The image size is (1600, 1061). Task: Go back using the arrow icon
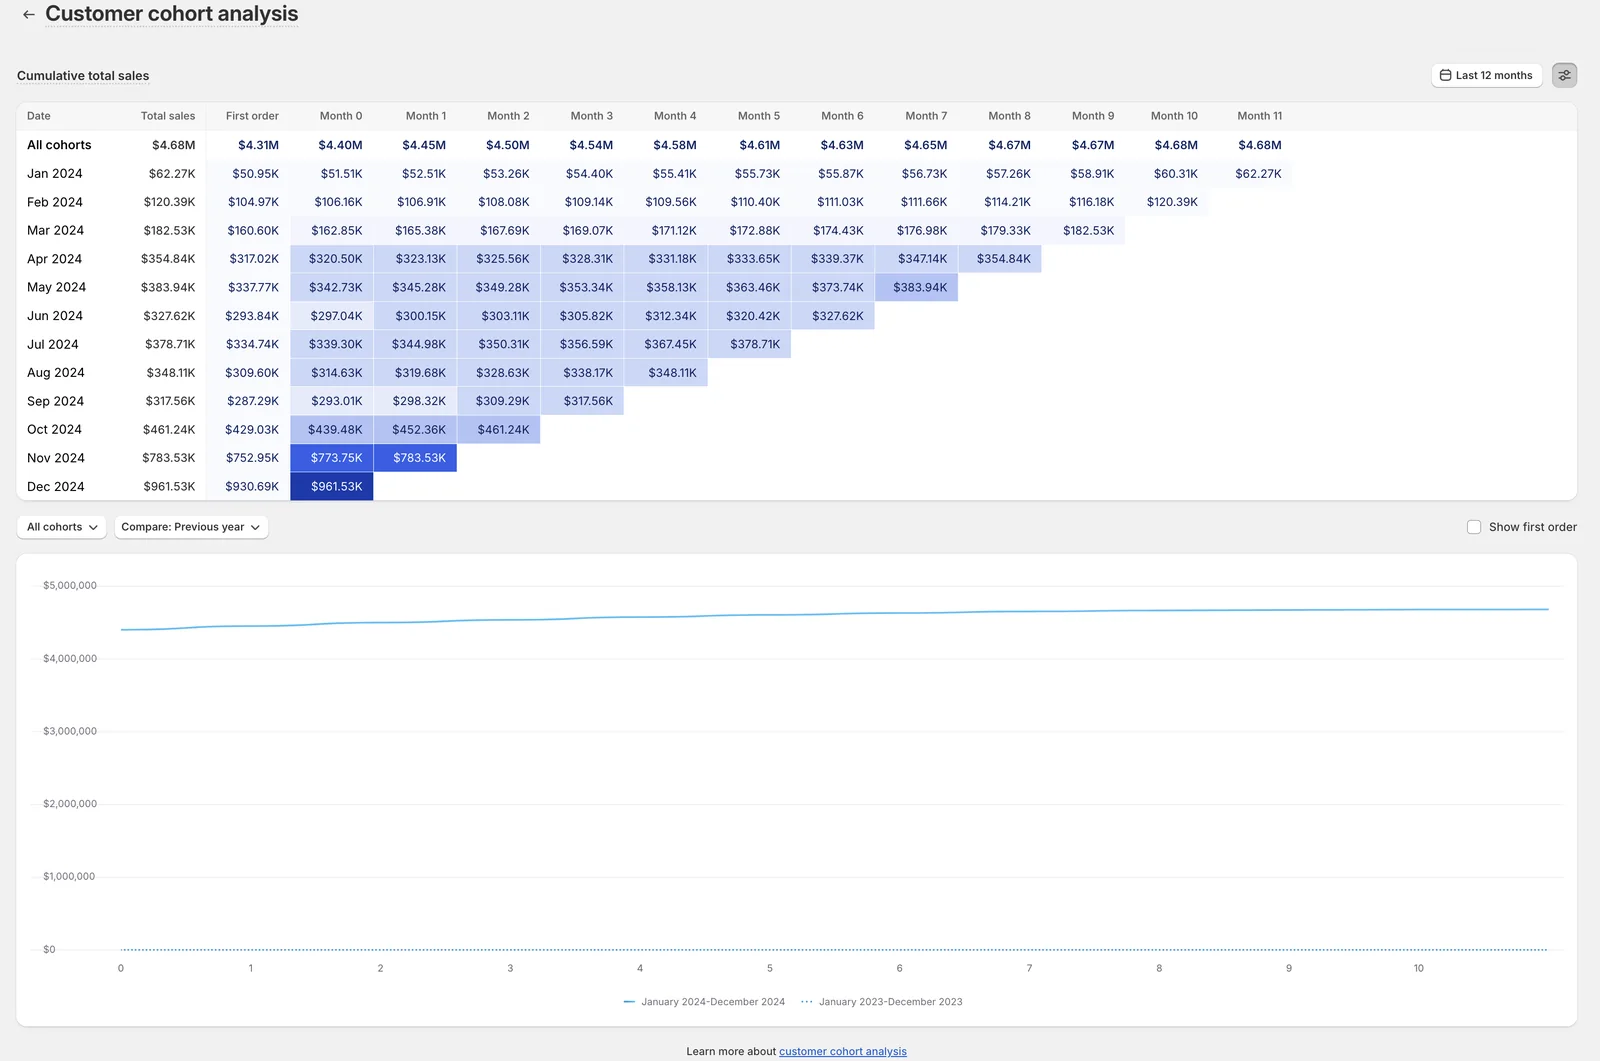click(x=28, y=15)
